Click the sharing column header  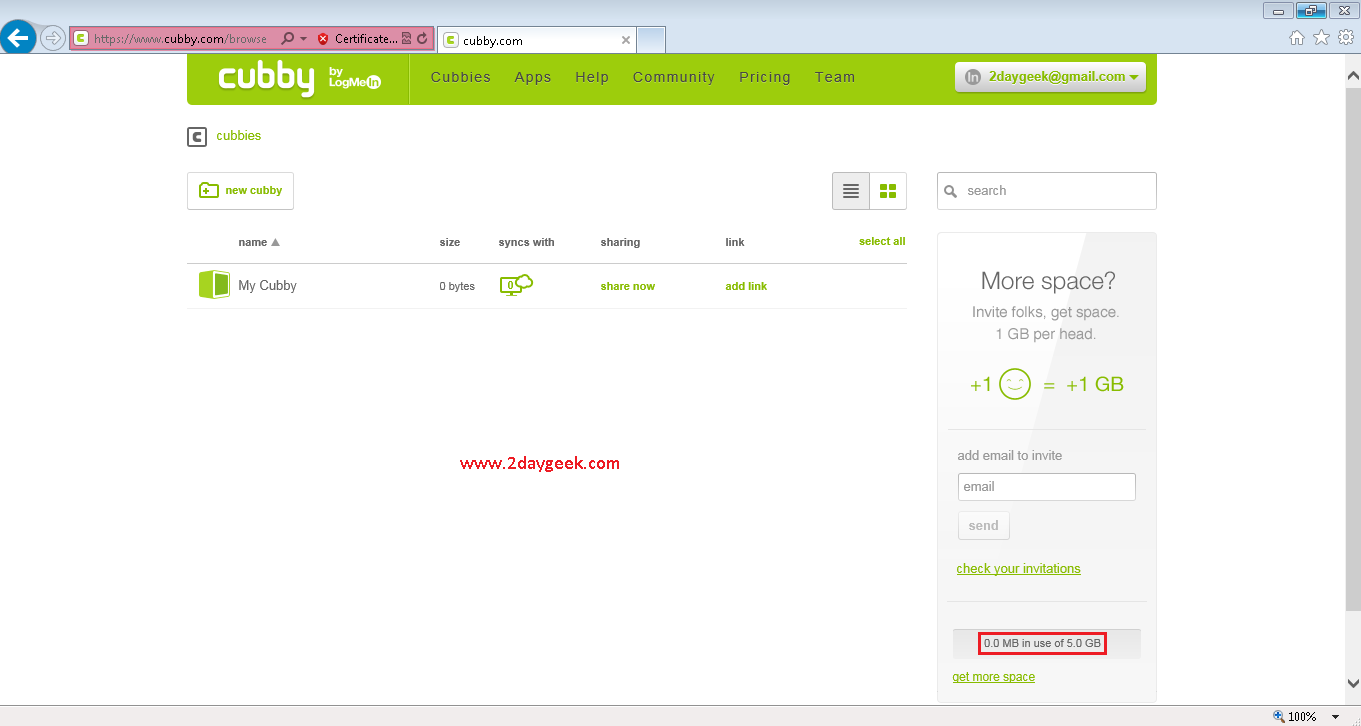620,242
